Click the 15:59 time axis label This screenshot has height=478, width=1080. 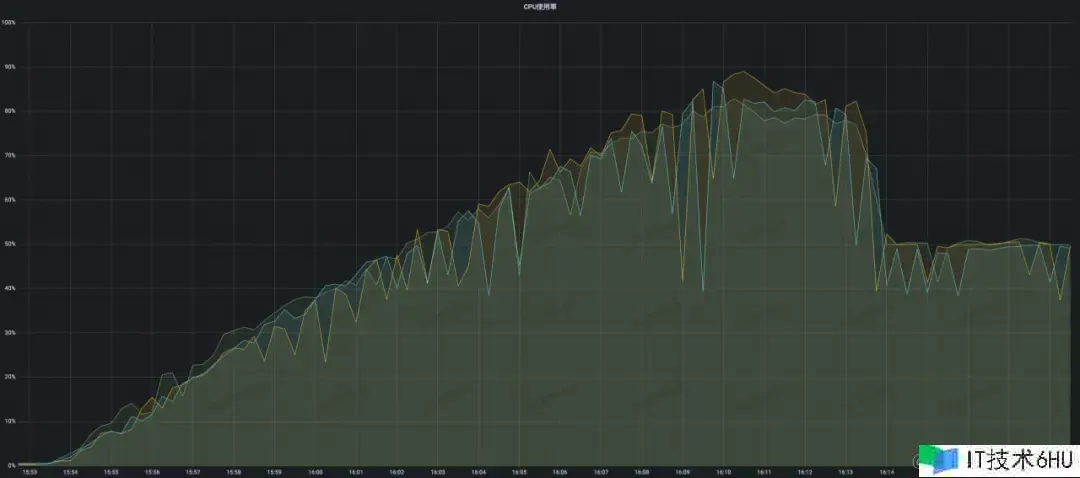click(x=274, y=472)
